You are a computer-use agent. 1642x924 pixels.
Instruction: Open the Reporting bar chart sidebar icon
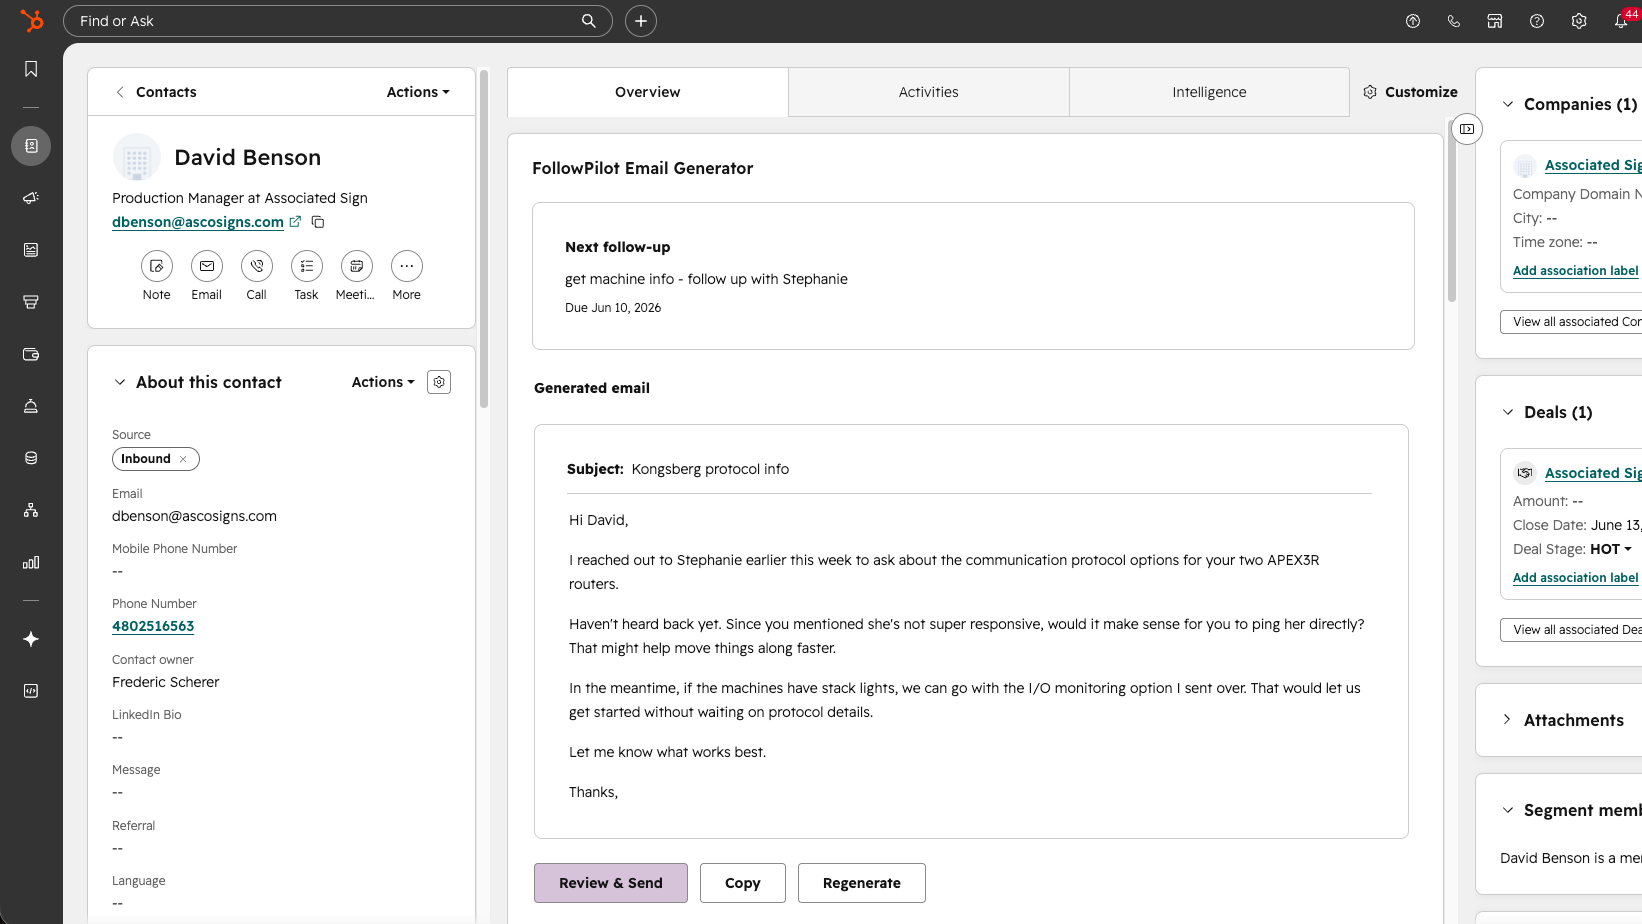31,562
